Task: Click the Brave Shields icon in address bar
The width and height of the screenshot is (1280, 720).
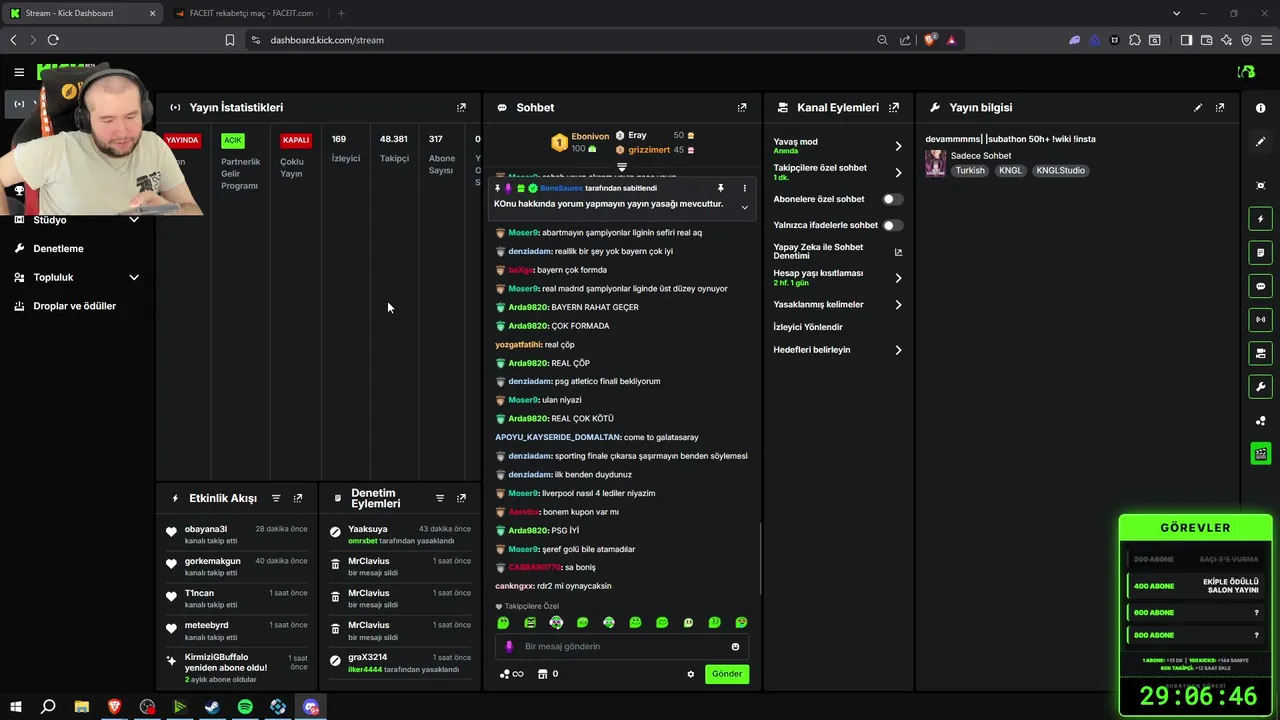Action: (930, 40)
